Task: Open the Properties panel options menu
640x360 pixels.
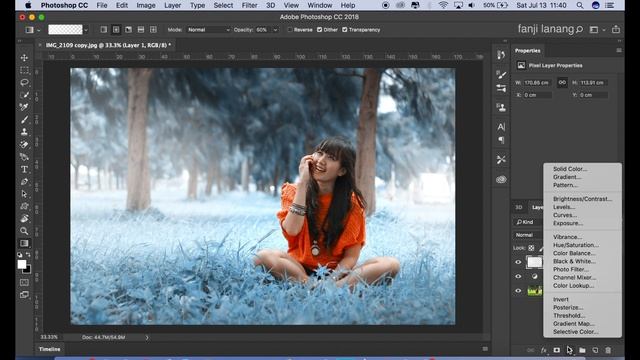Action: [619, 51]
